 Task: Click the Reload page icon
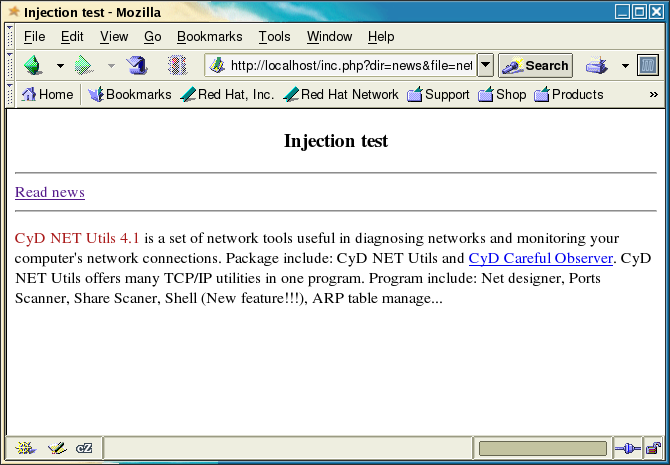(x=137, y=65)
